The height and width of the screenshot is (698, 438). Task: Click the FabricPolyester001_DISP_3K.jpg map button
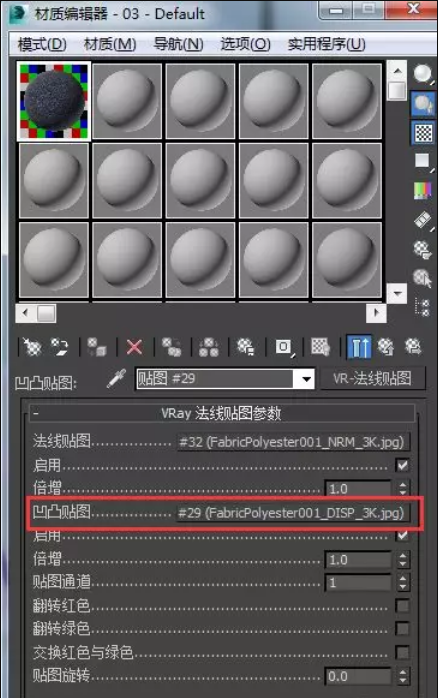click(292, 513)
